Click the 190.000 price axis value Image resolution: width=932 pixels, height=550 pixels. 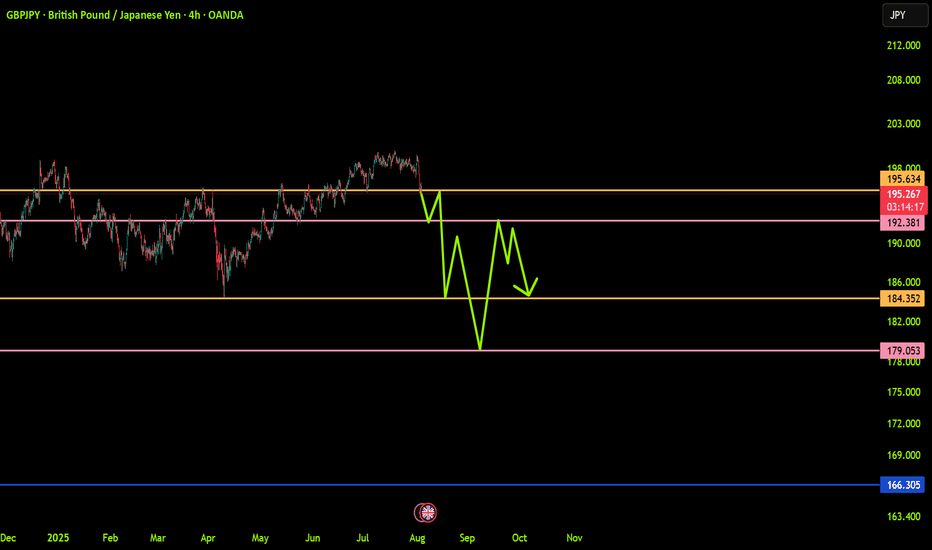(903, 243)
